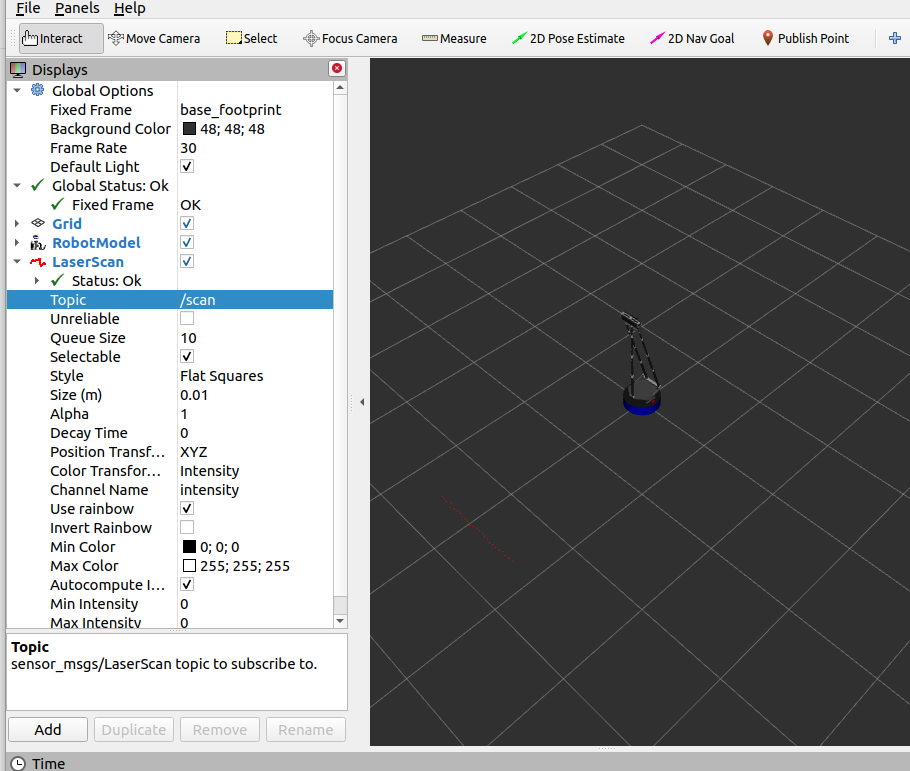
Task: Click the Displays scrollbar down arrow
Action: [340, 621]
